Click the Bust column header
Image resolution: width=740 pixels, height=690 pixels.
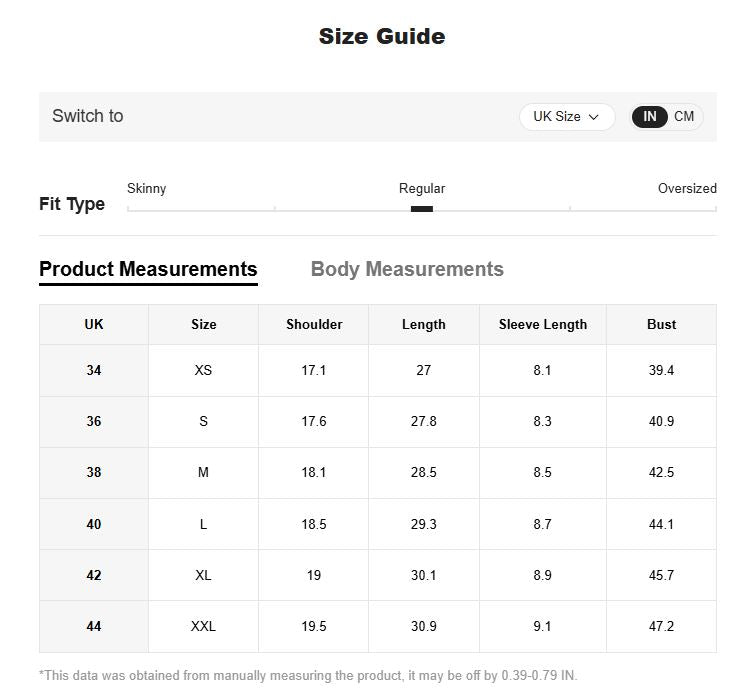pyautogui.click(x=661, y=324)
